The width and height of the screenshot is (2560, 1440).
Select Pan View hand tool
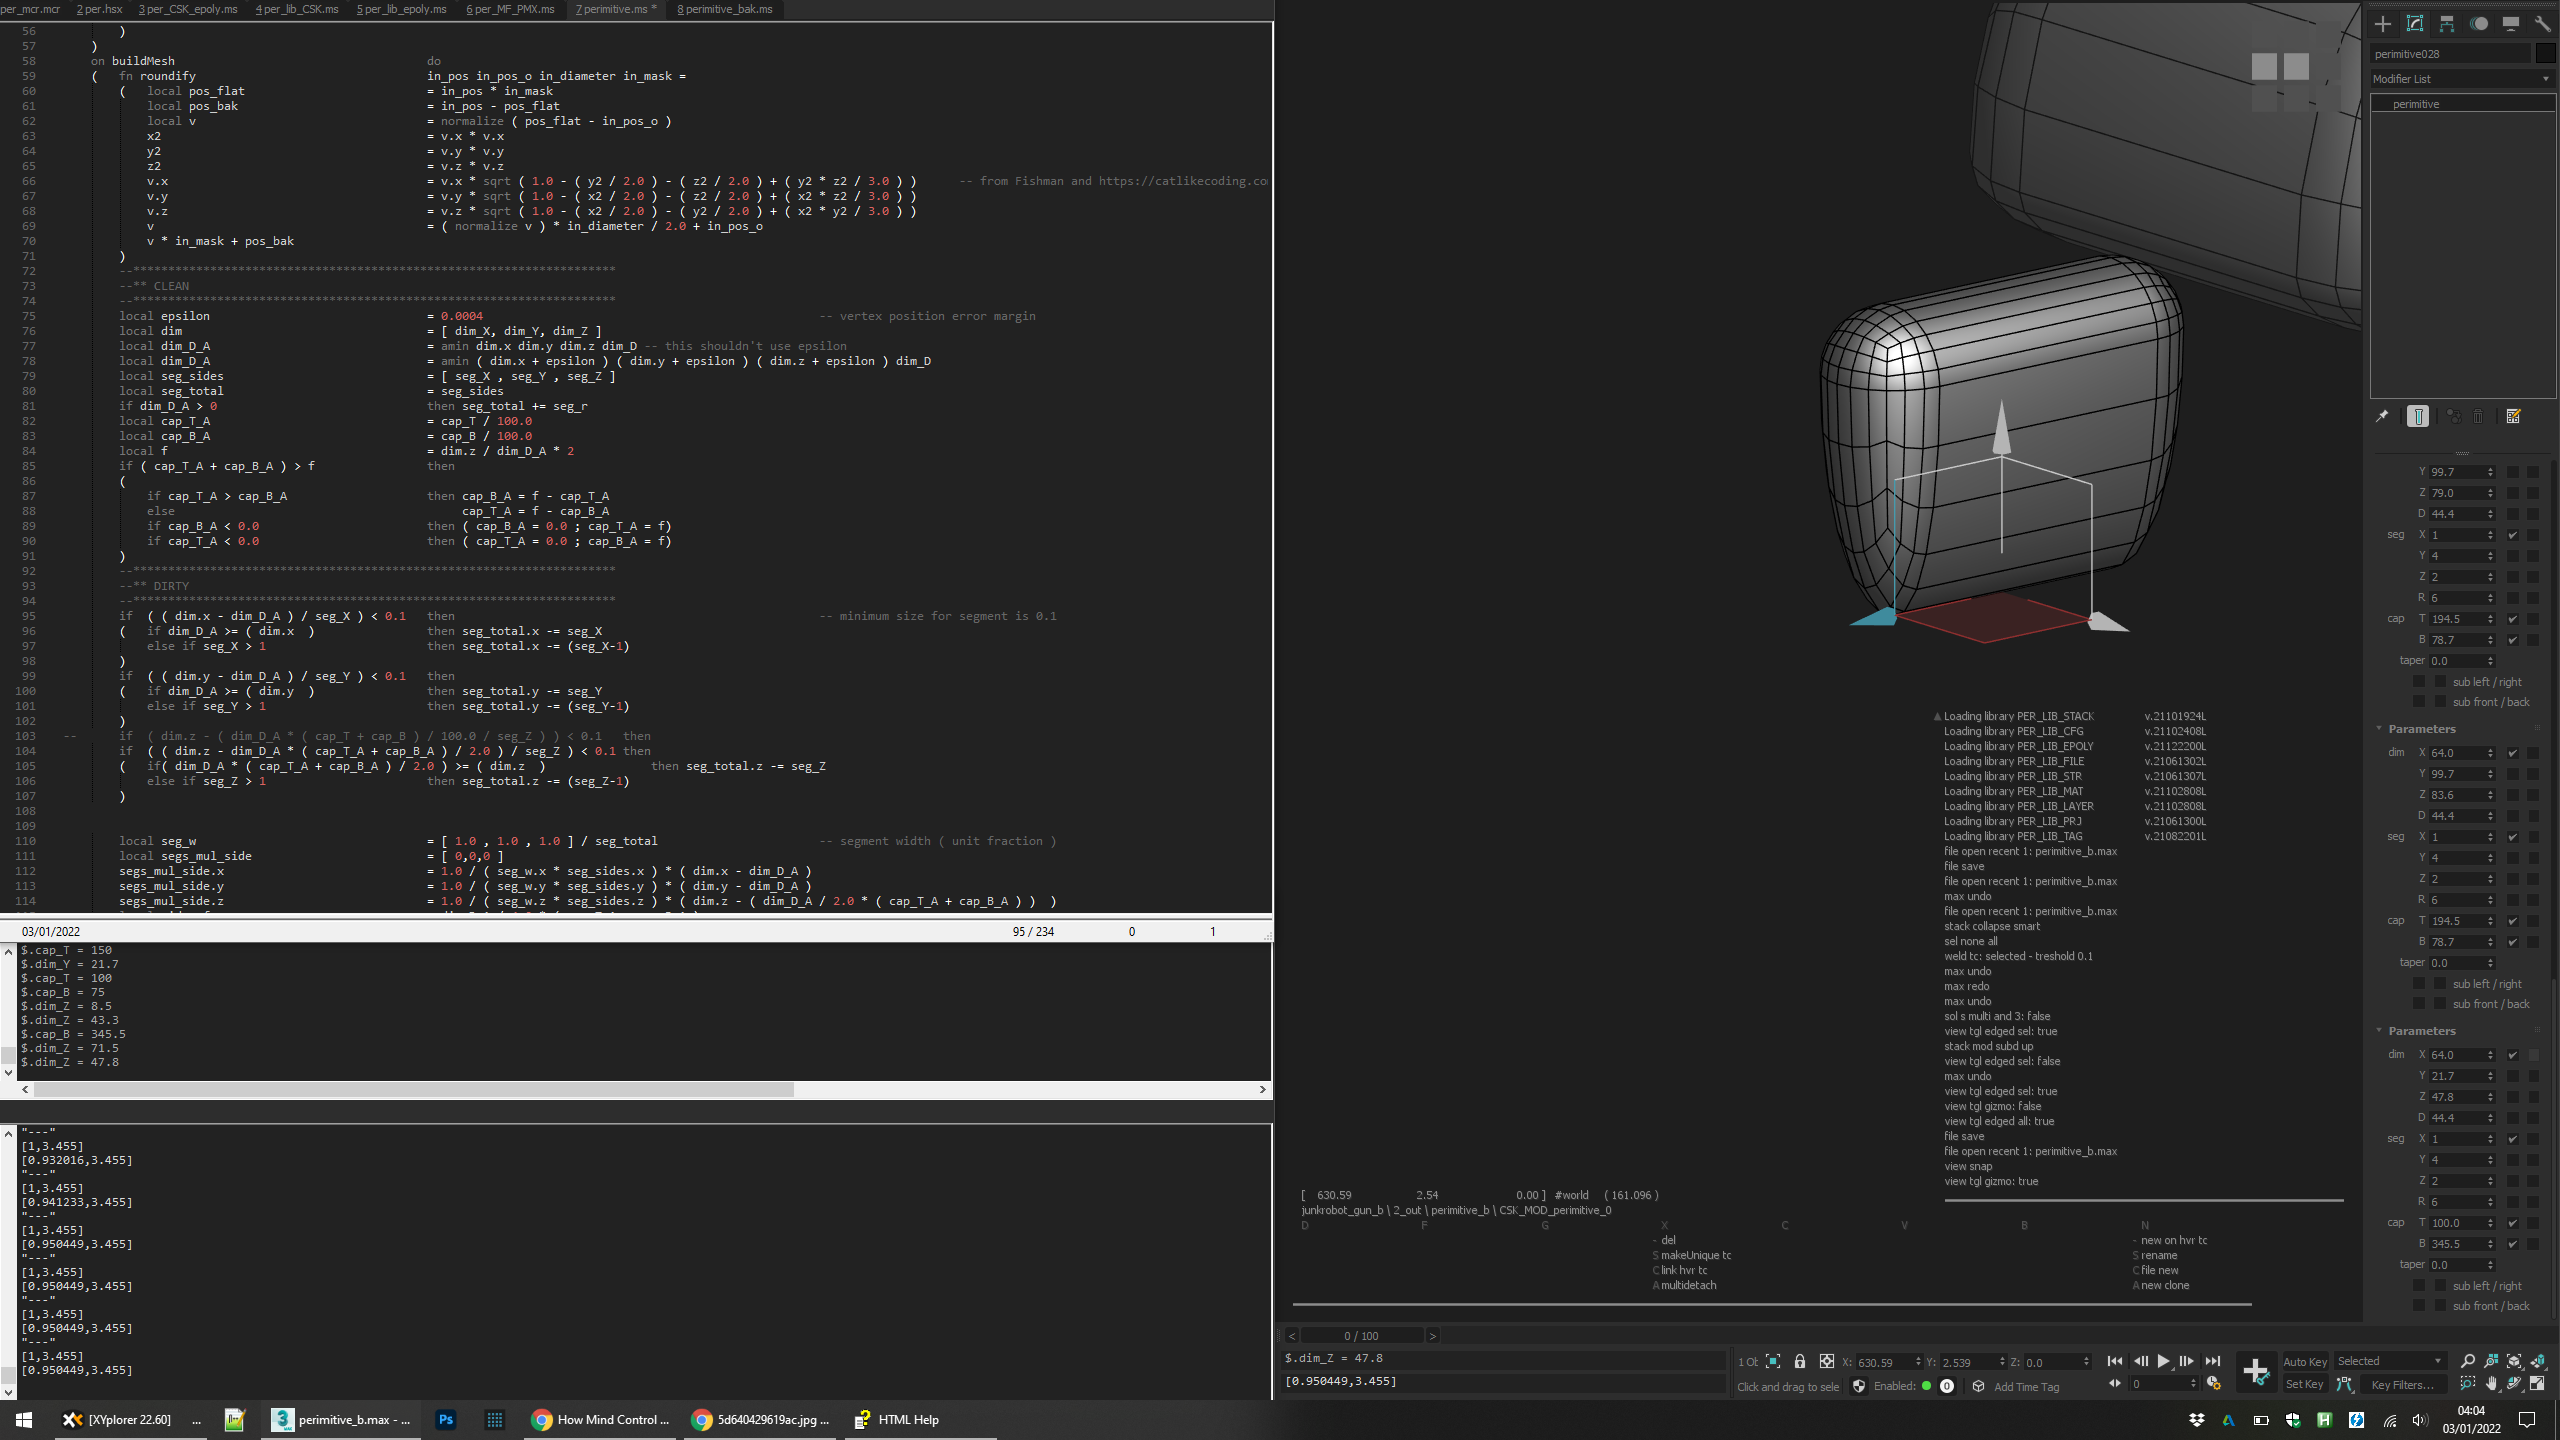pyautogui.click(x=2491, y=1384)
